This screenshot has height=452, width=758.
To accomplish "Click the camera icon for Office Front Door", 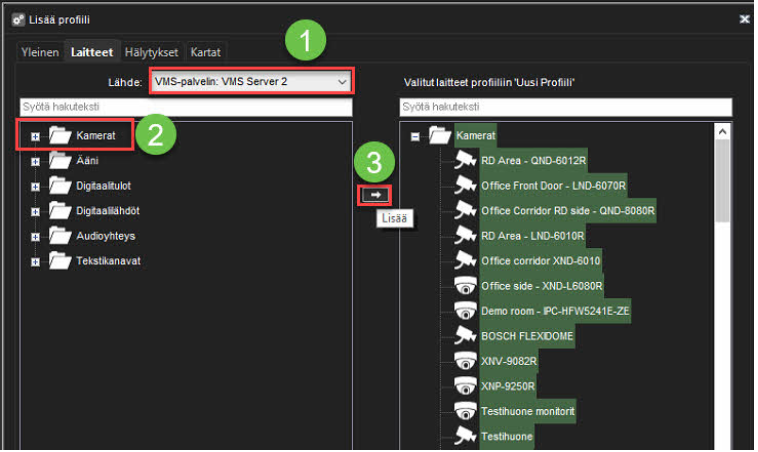I will [465, 185].
